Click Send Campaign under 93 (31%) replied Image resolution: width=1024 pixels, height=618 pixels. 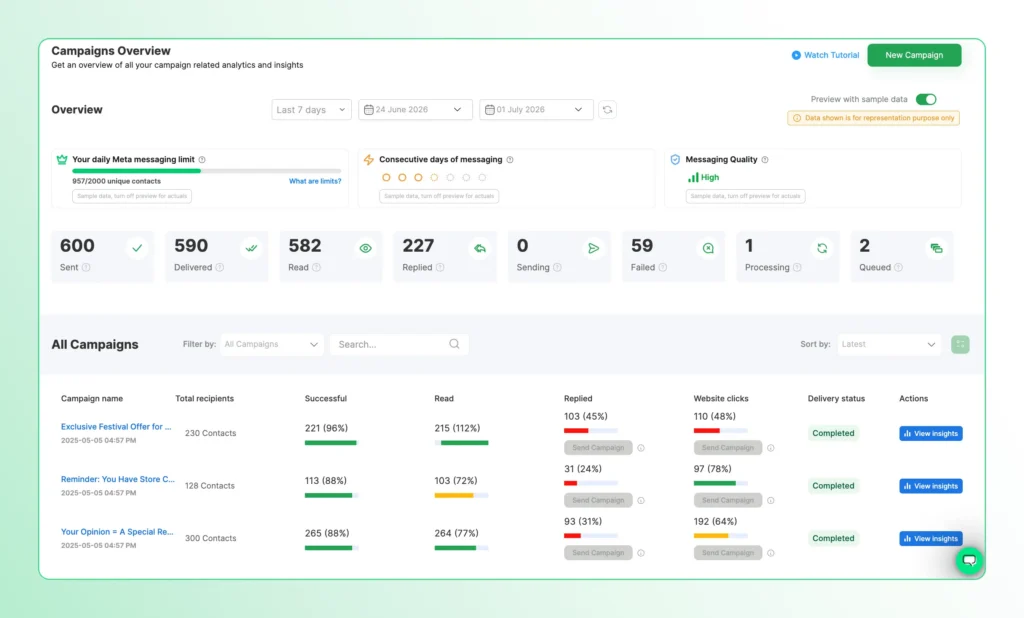pos(598,553)
